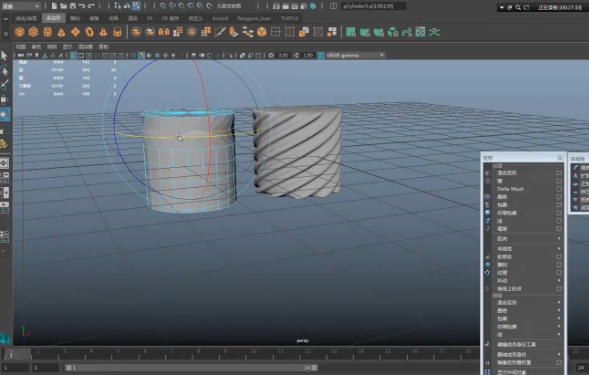Create a polygon plane from the shelf

[x=75, y=32]
